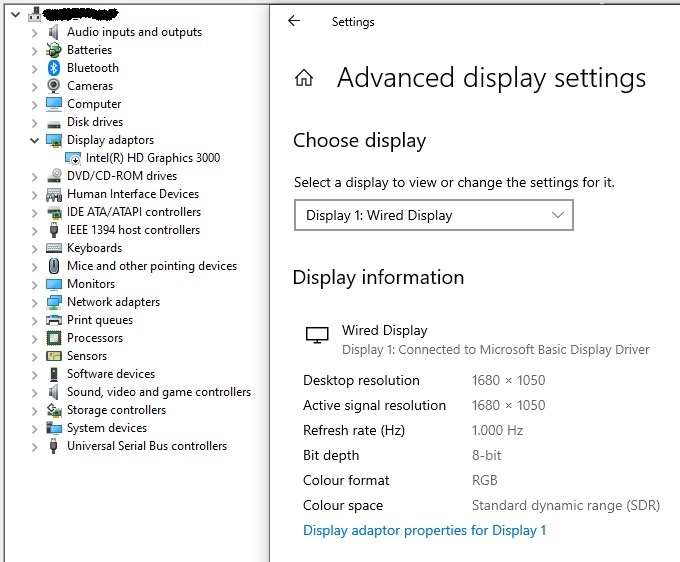This screenshot has height=562, width=680.
Task: Click the Wired Display monitor icon
Action: (317, 336)
